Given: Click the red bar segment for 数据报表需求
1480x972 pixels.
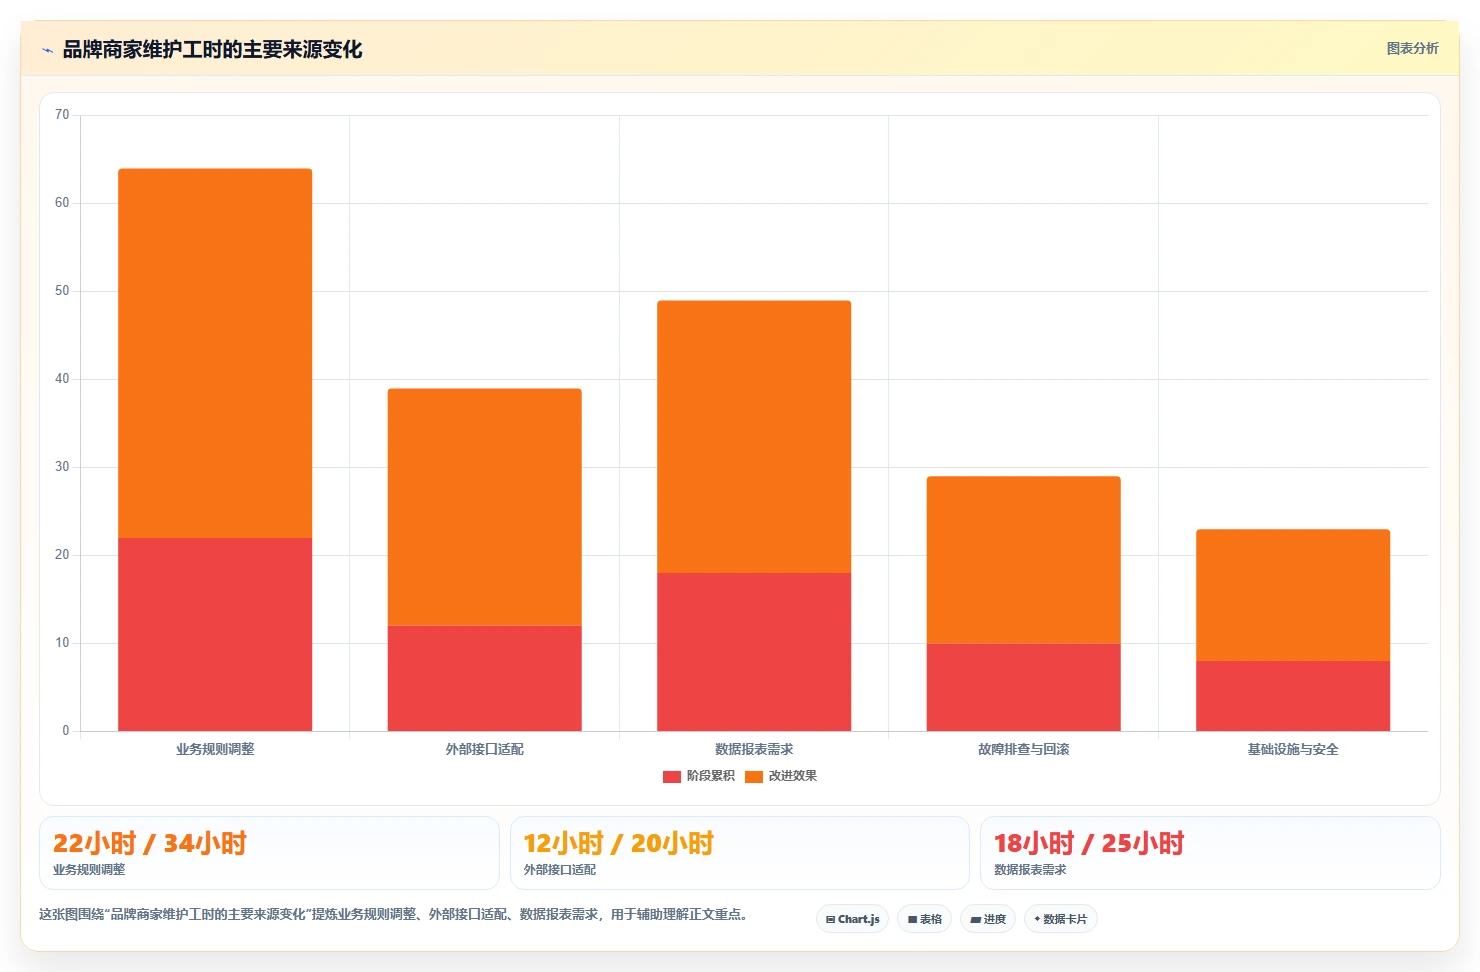Looking at the screenshot, I should [754, 652].
